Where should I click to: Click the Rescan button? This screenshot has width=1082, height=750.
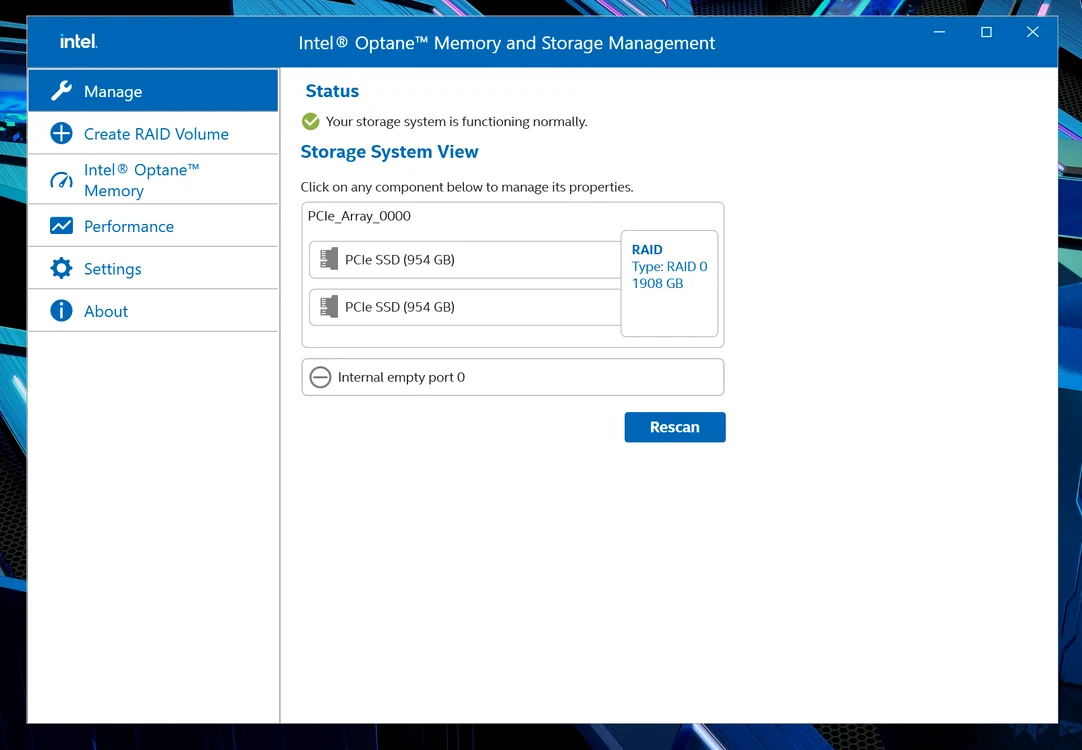click(675, 427)
